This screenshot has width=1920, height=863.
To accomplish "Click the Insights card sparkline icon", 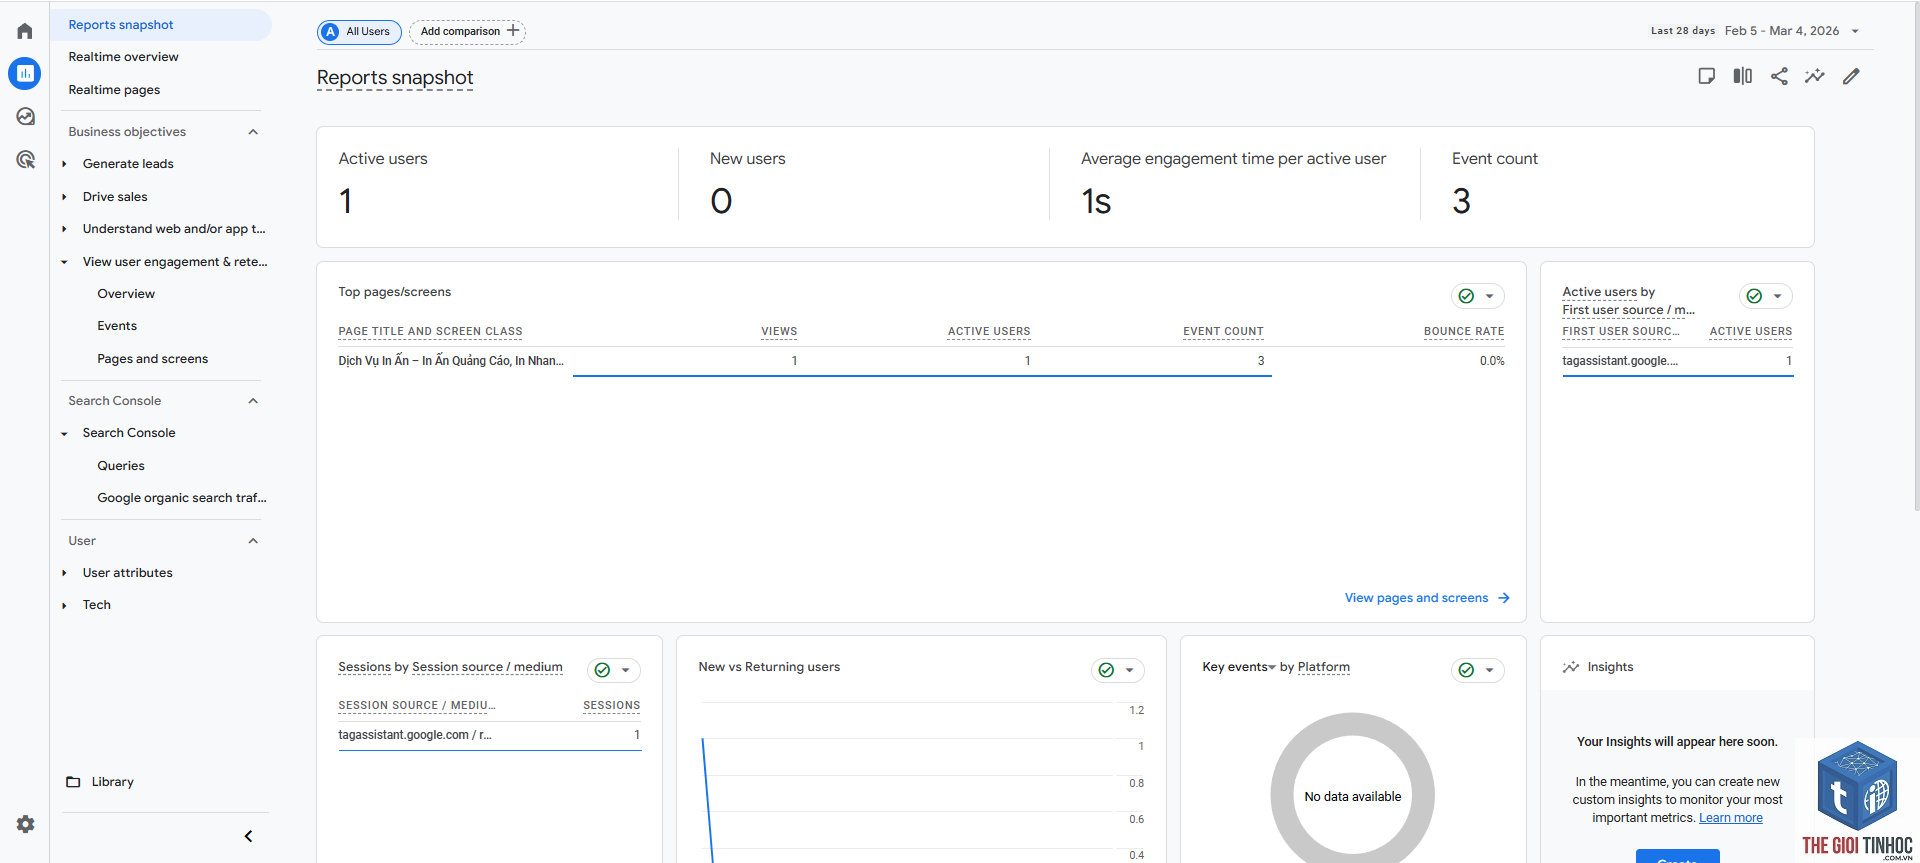I will click(1571, 667).
